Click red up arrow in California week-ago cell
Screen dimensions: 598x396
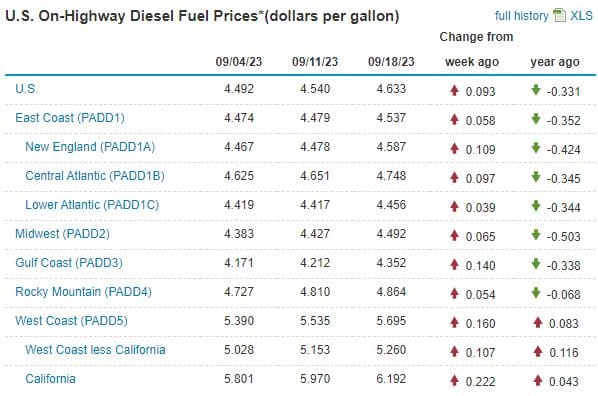[454, 380]
